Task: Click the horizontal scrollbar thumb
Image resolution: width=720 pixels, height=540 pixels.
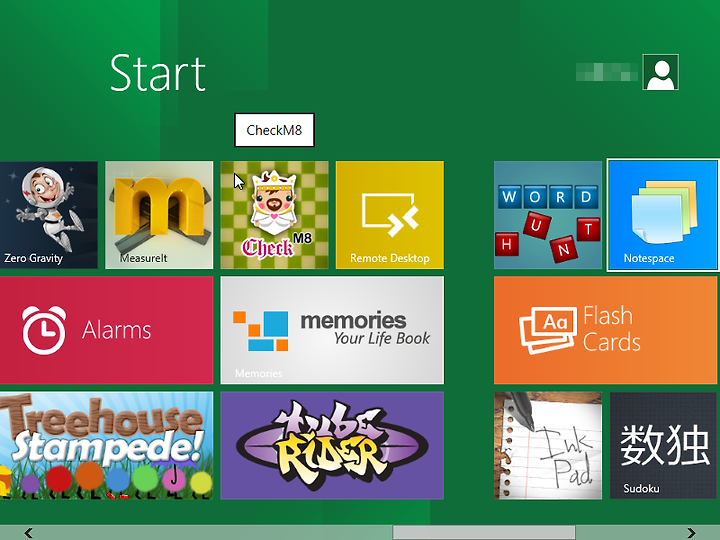Action: tap(484, 533)
